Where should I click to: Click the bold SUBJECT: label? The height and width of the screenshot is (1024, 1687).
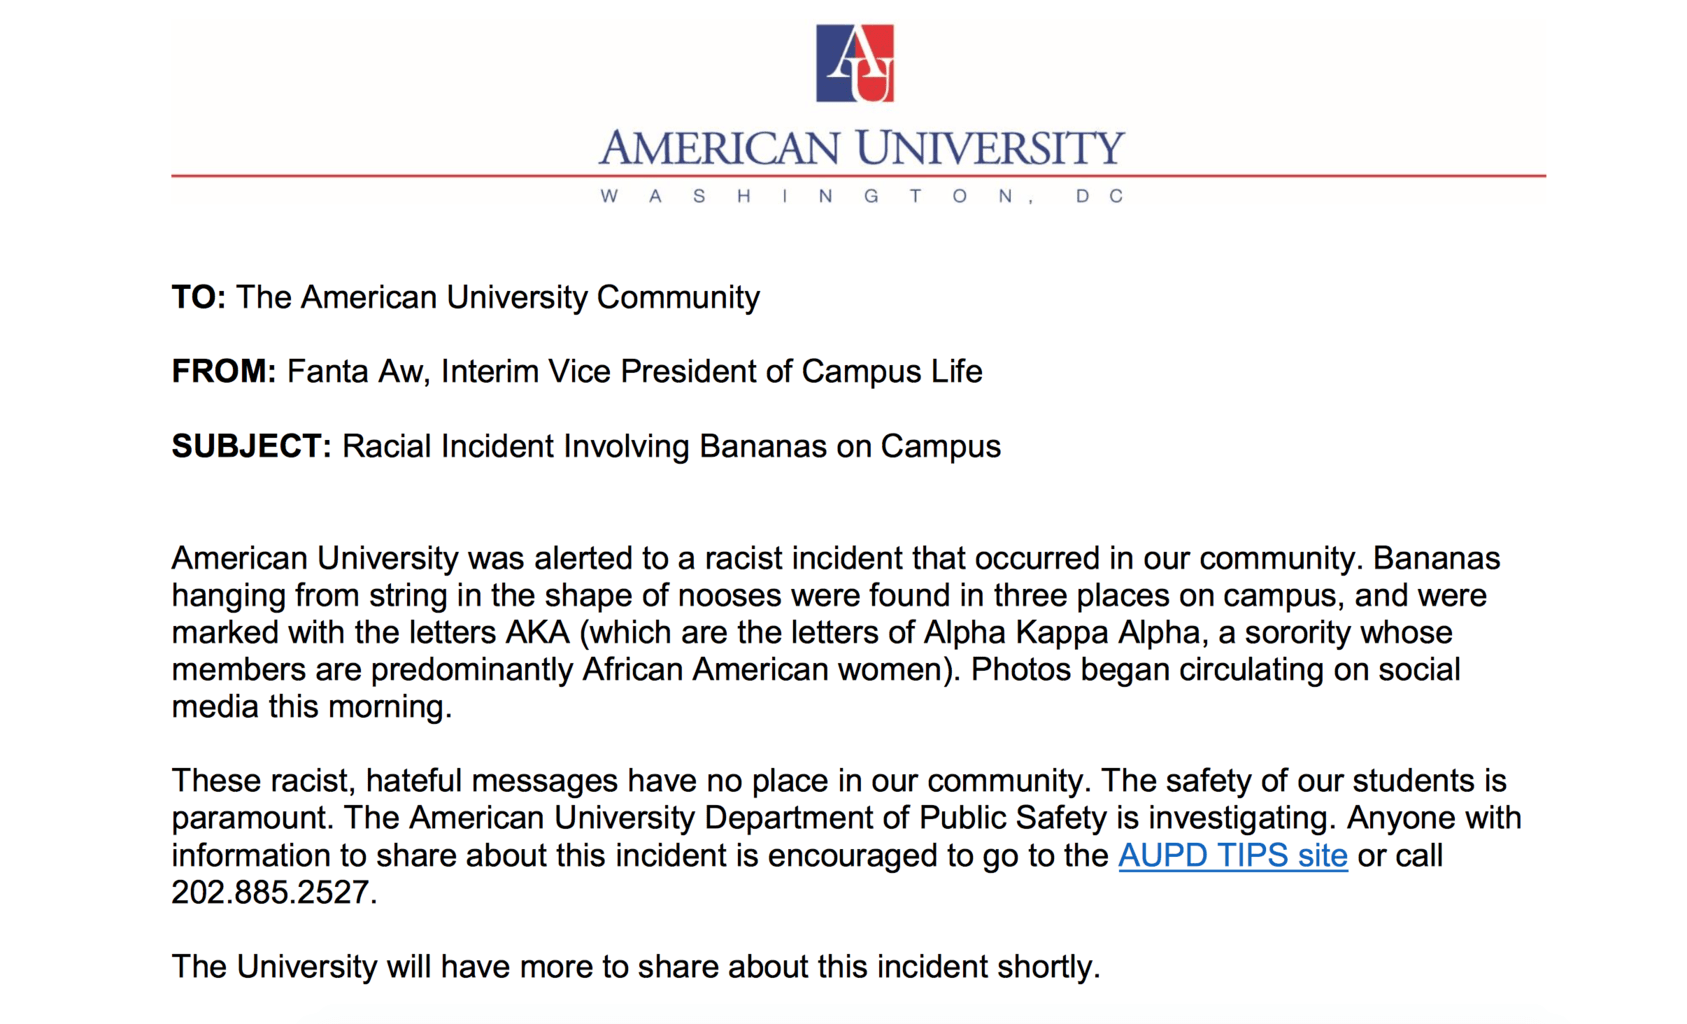251,446
